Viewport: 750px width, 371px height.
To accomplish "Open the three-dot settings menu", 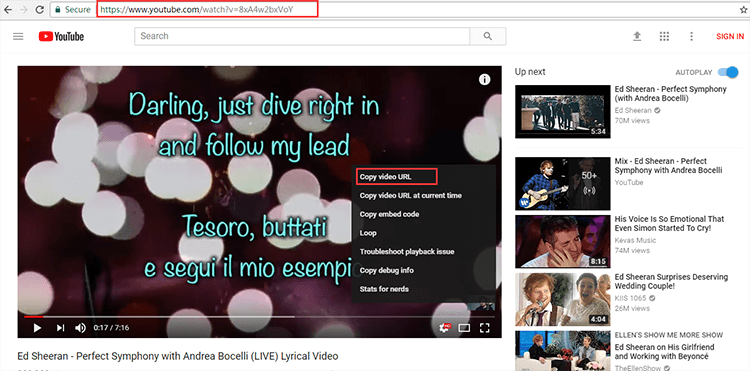I will pos(691,36).
